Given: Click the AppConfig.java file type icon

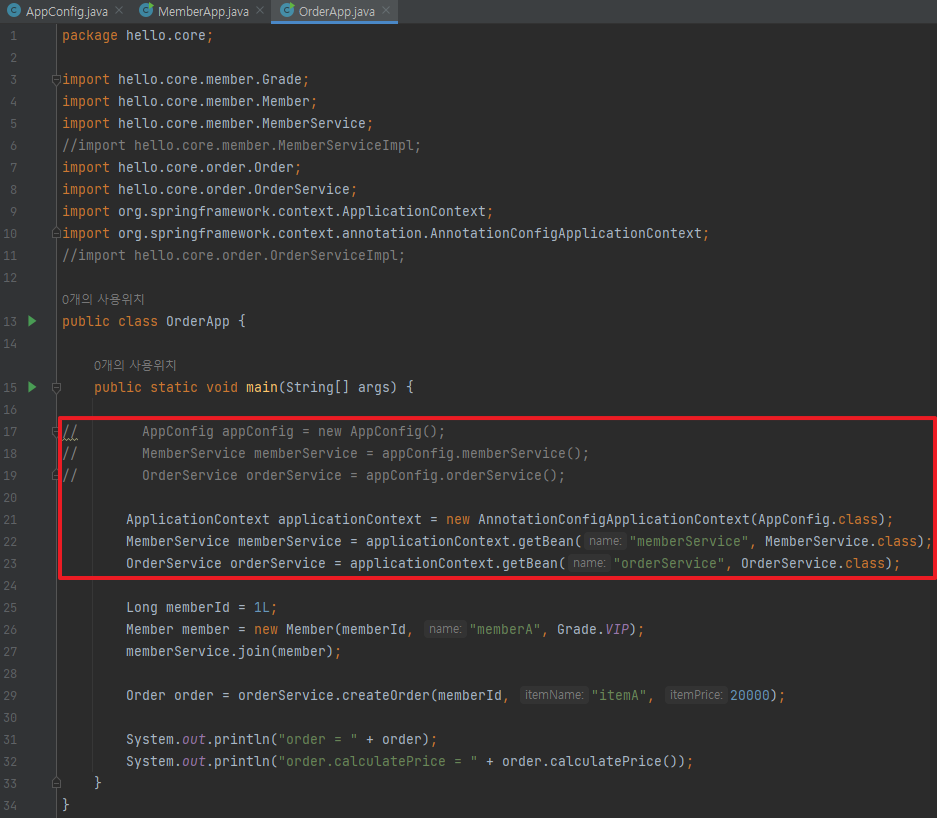Looking at the screenshot, I should coord(13,10).
